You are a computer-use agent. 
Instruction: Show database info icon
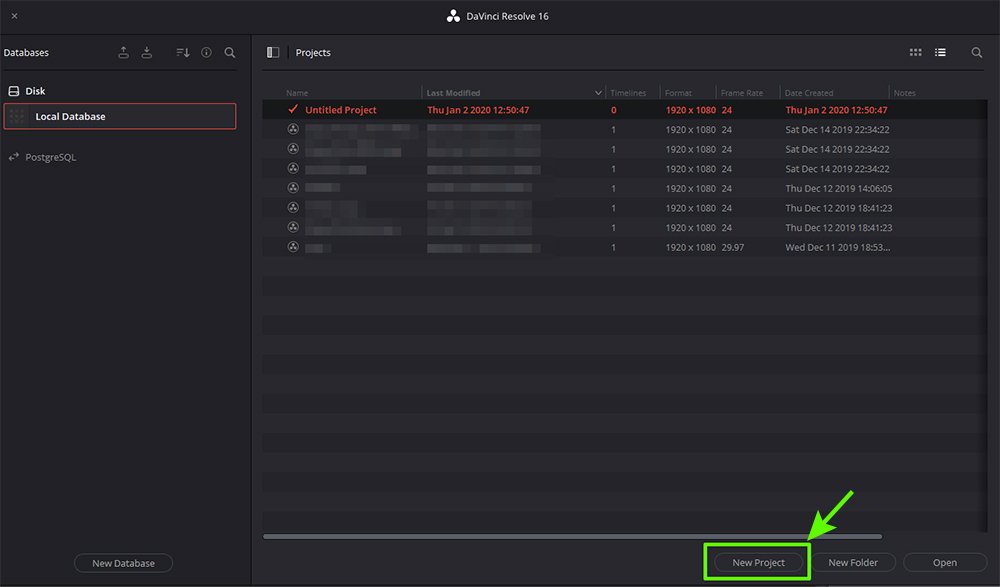pos(207,53)
